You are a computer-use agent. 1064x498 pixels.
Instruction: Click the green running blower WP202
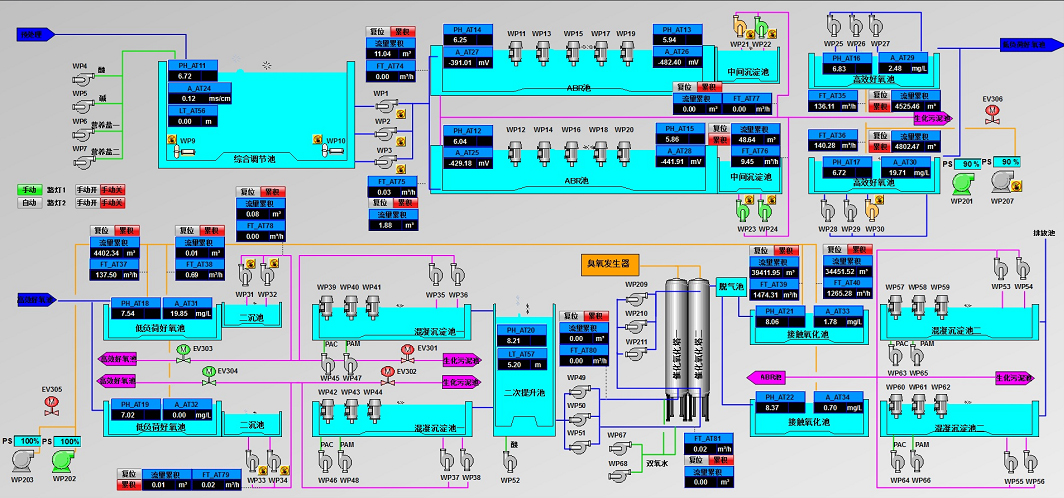click(x=65, y=461)
